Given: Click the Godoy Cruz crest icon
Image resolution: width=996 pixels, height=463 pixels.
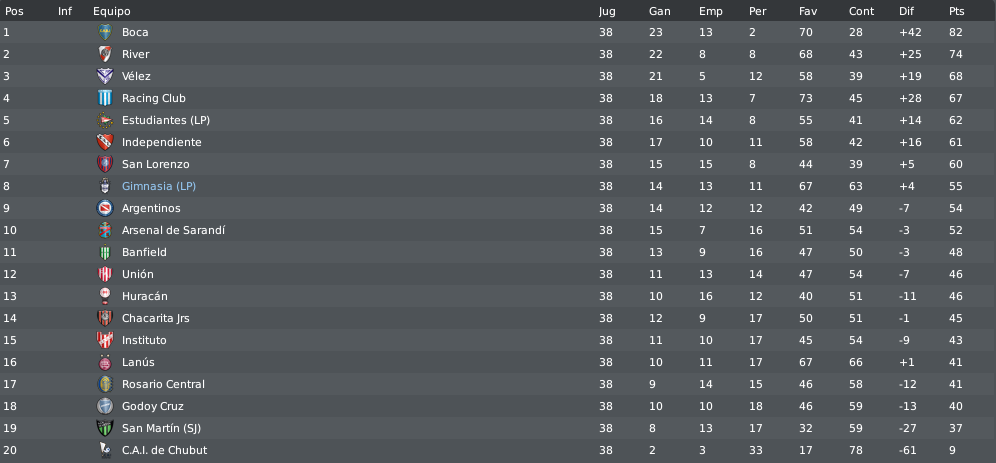Looking at the screenshot, I should click(x=105, y=406).
